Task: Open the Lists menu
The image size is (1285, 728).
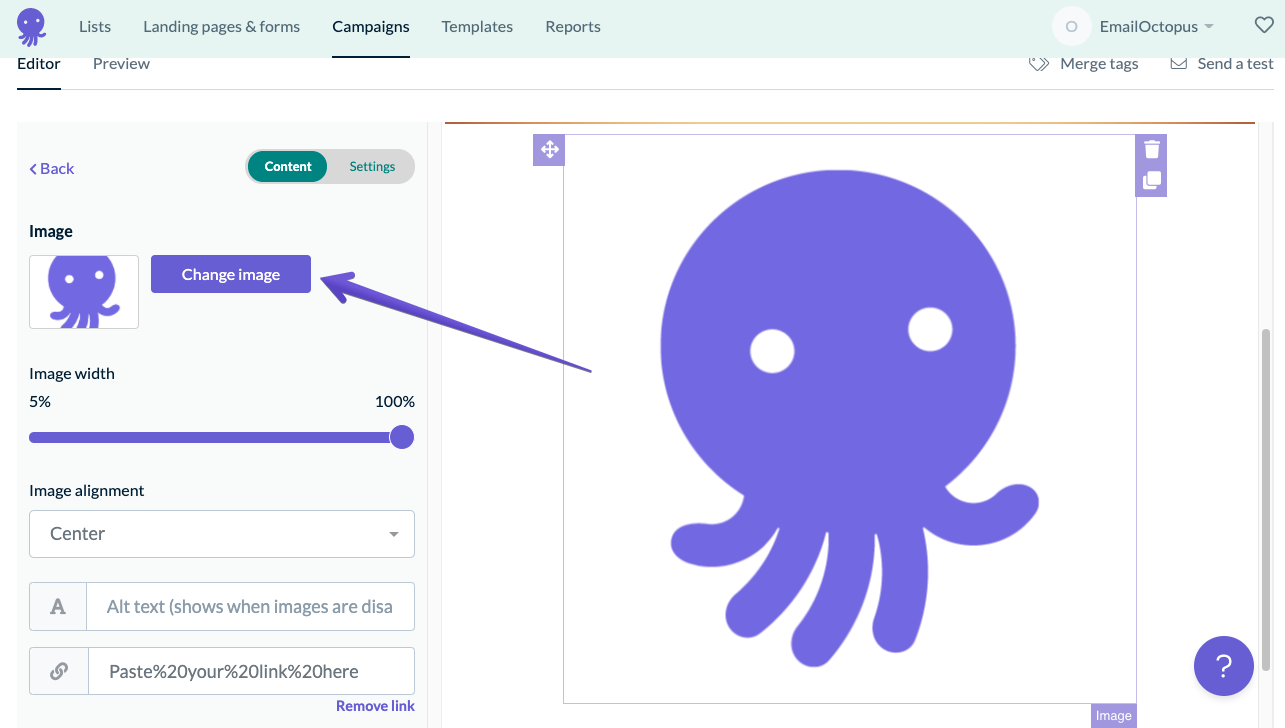Action: 95,27
